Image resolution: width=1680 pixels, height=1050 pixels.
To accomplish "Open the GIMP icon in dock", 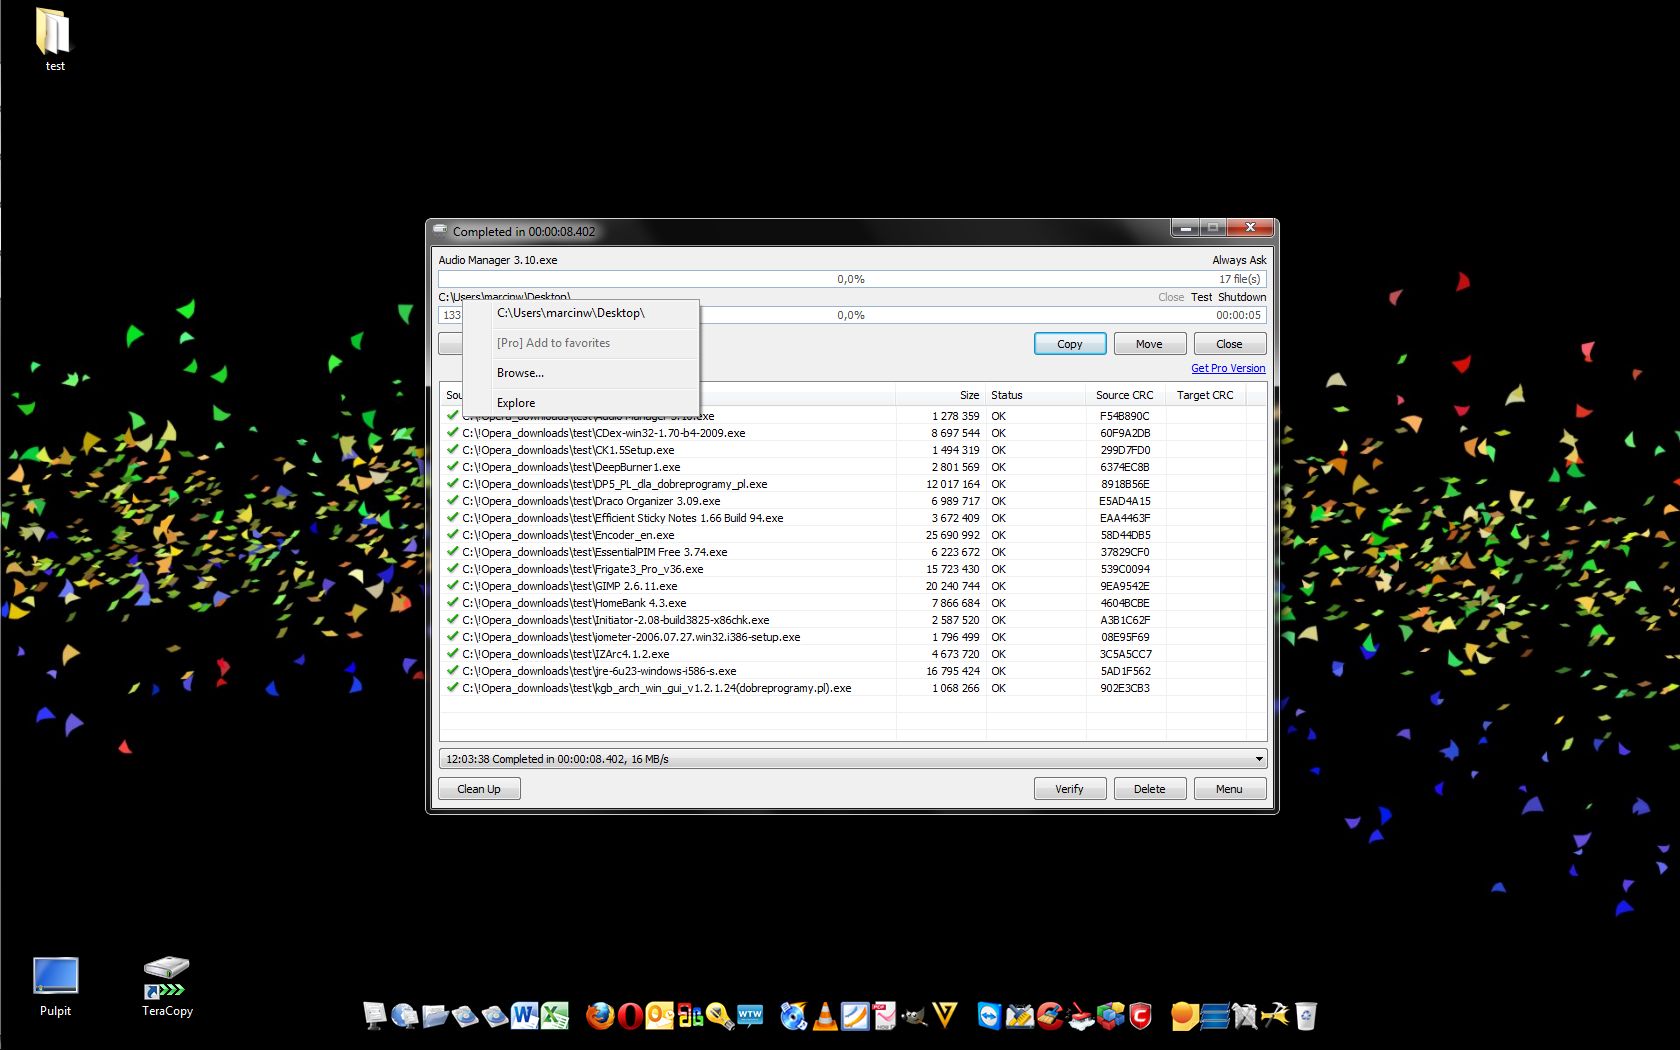I will click(914, 1017).
